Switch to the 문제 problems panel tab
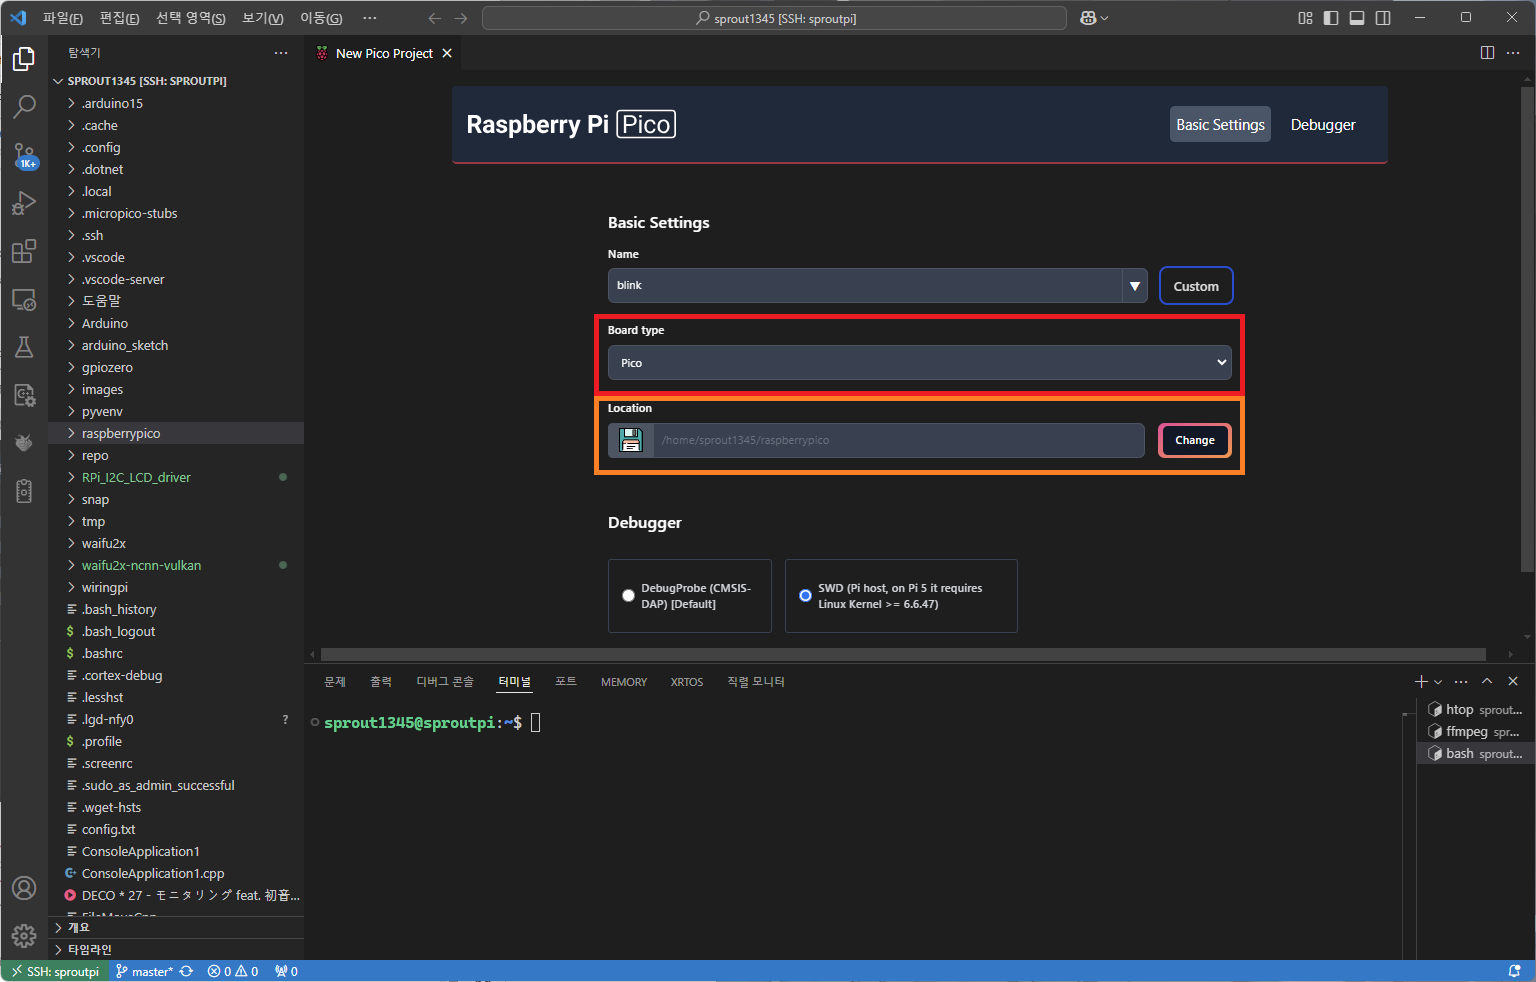The height and width of the screenshot is (982, 1536). (x=334, y=681)
